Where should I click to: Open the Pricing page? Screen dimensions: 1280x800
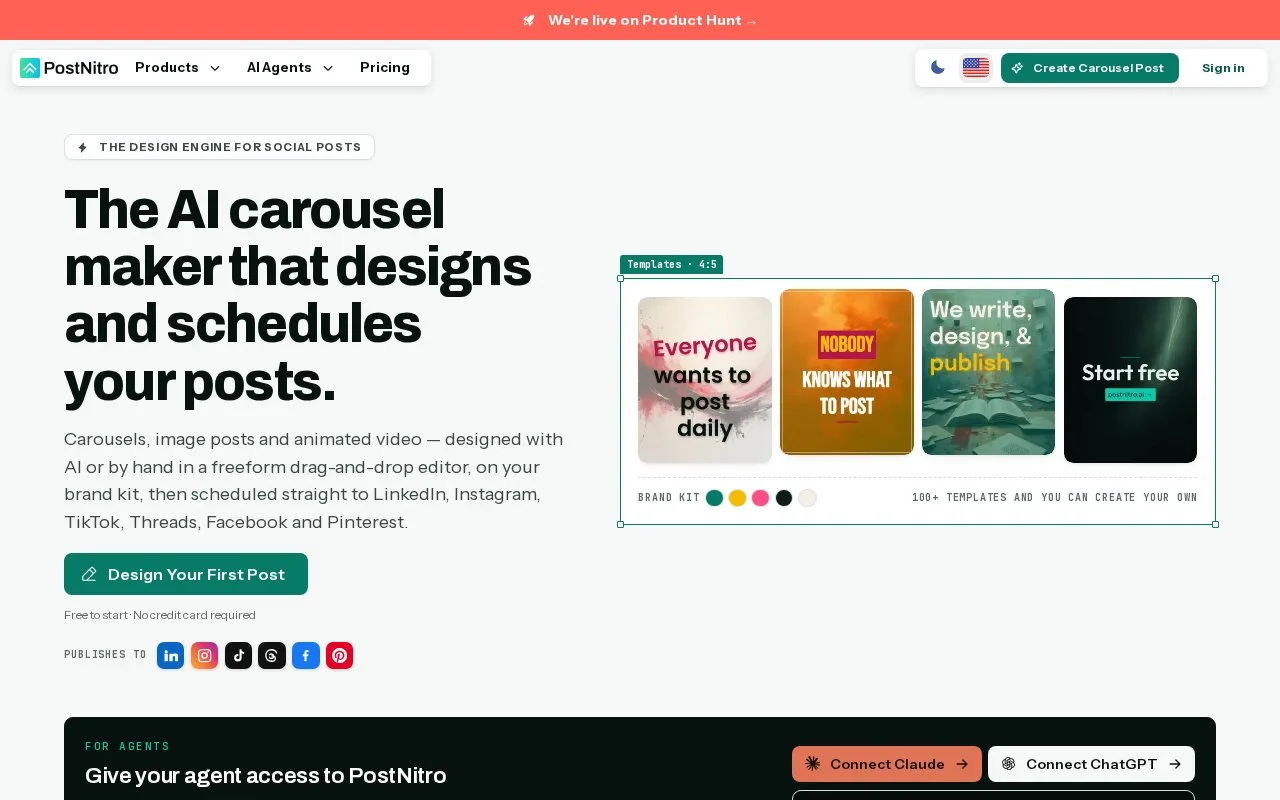click(385, 68)
